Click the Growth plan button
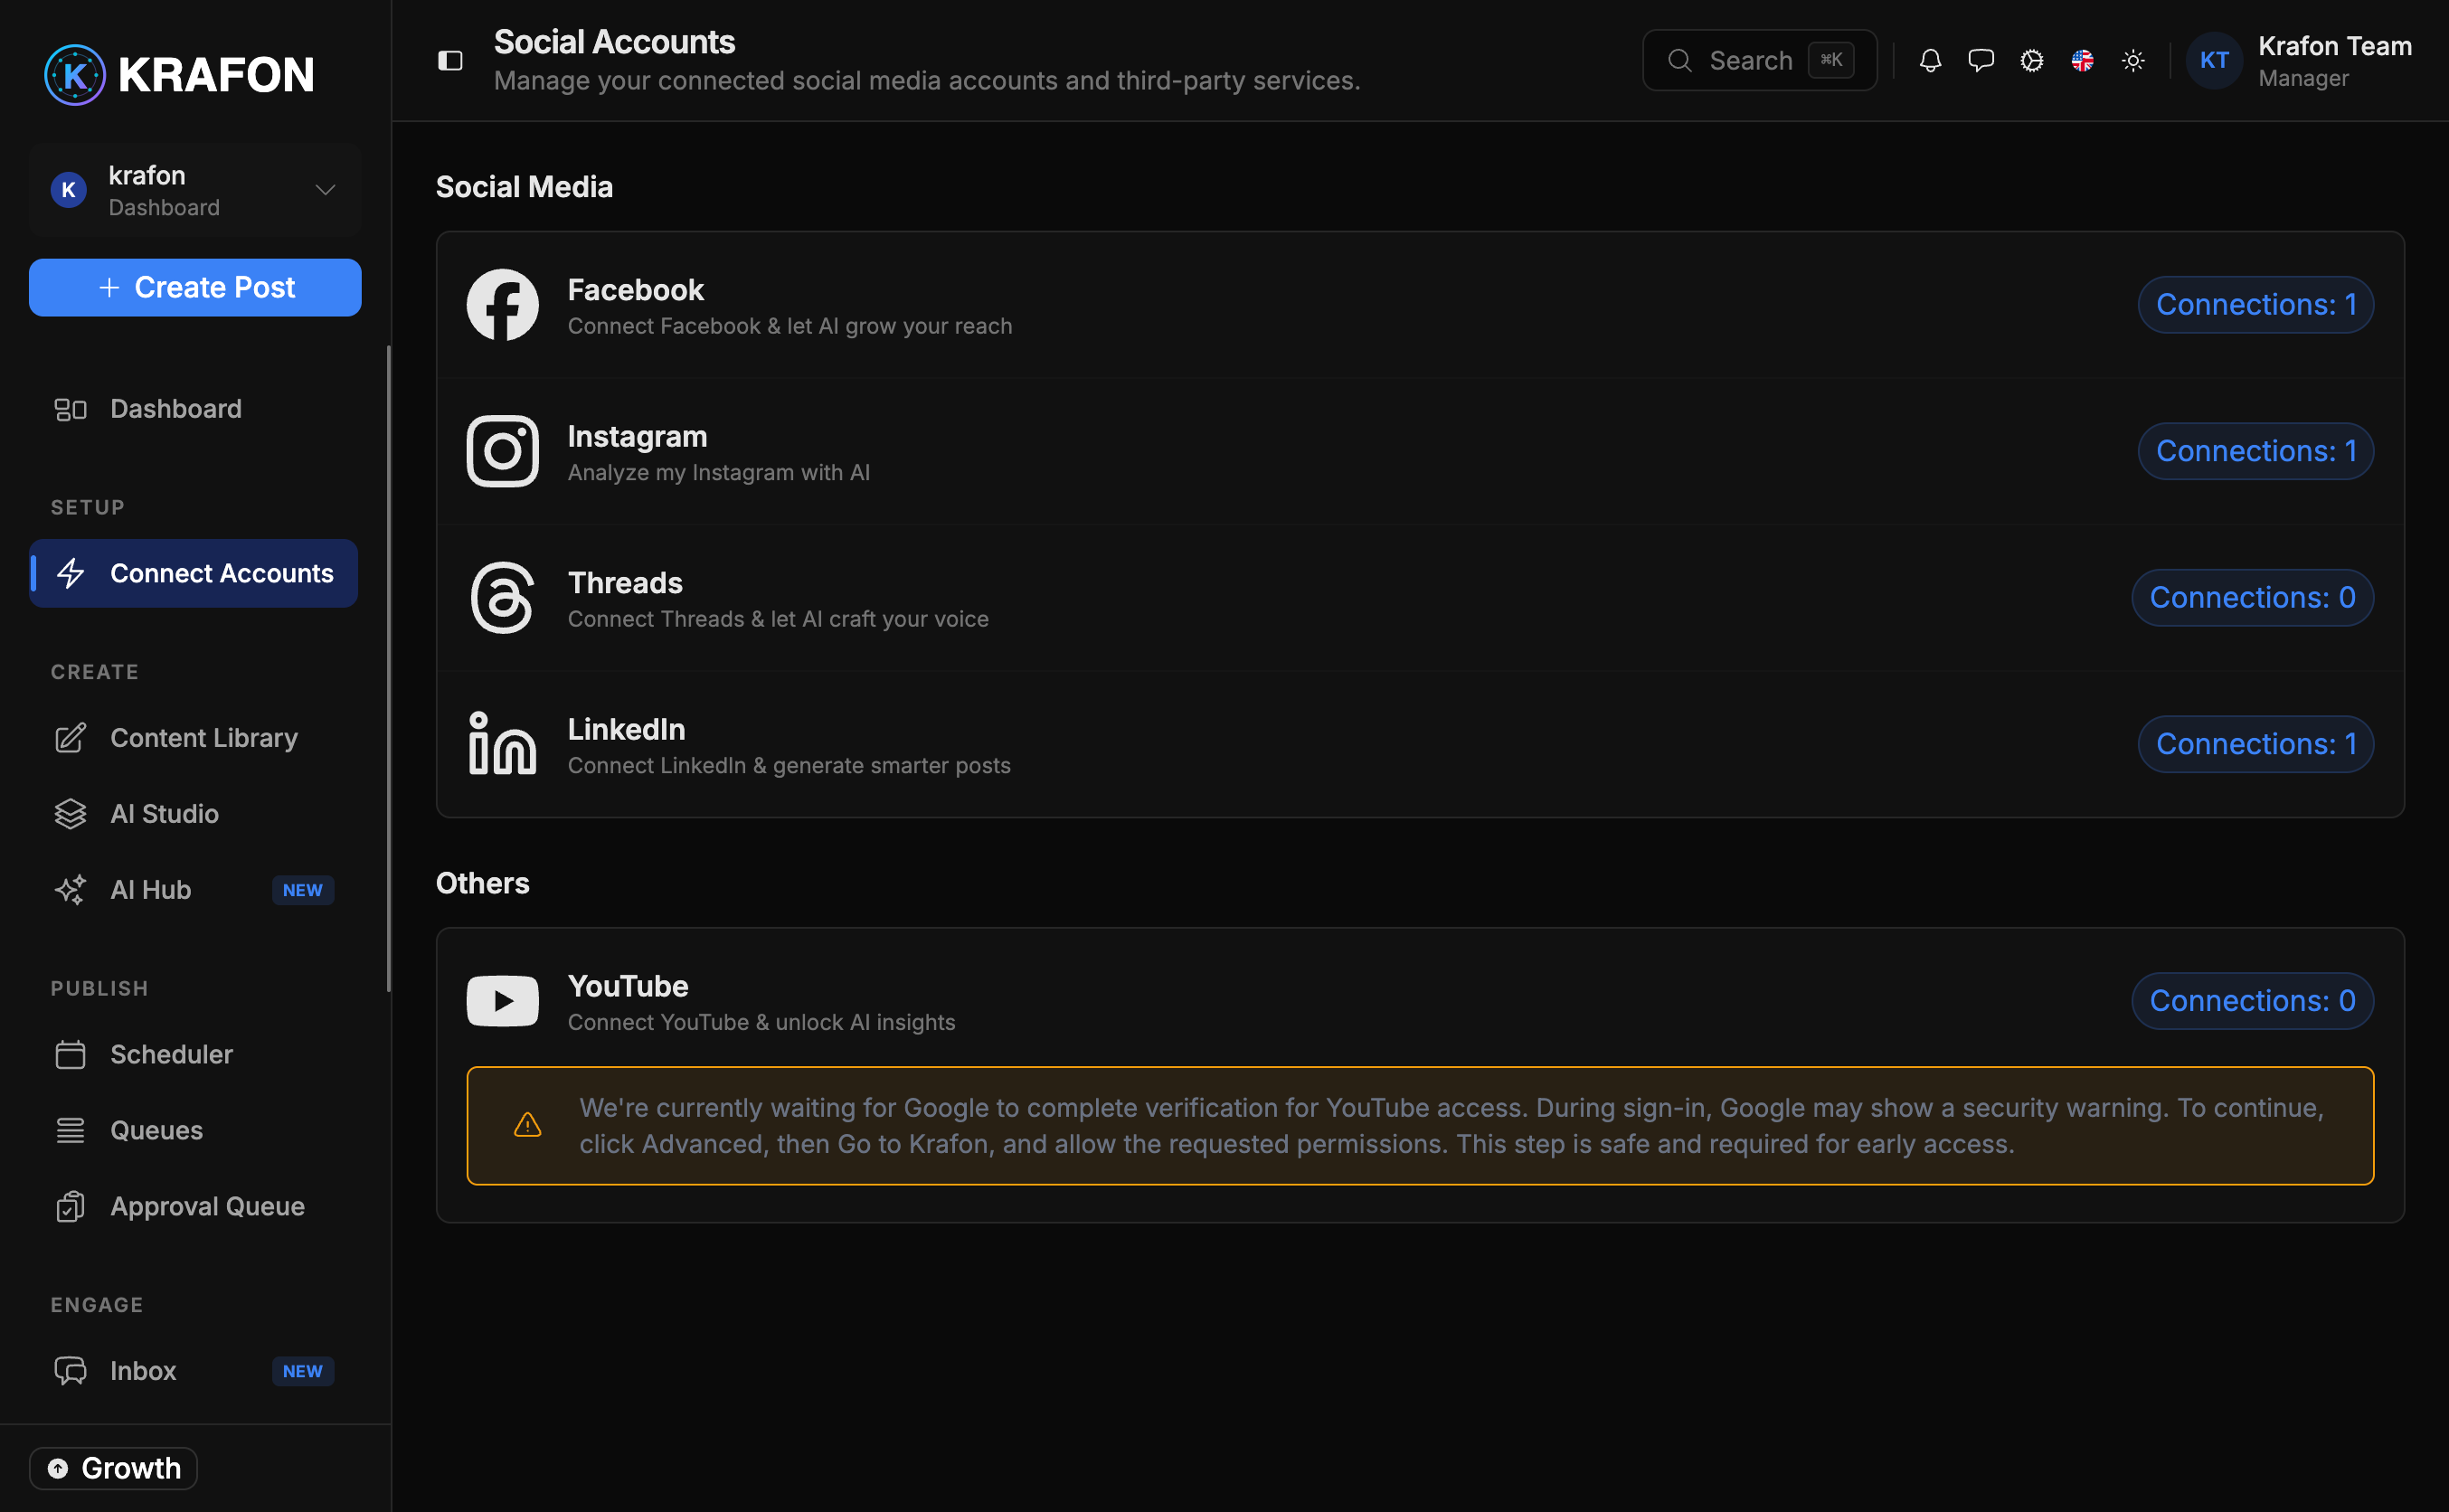 [x=113, y=1468]
